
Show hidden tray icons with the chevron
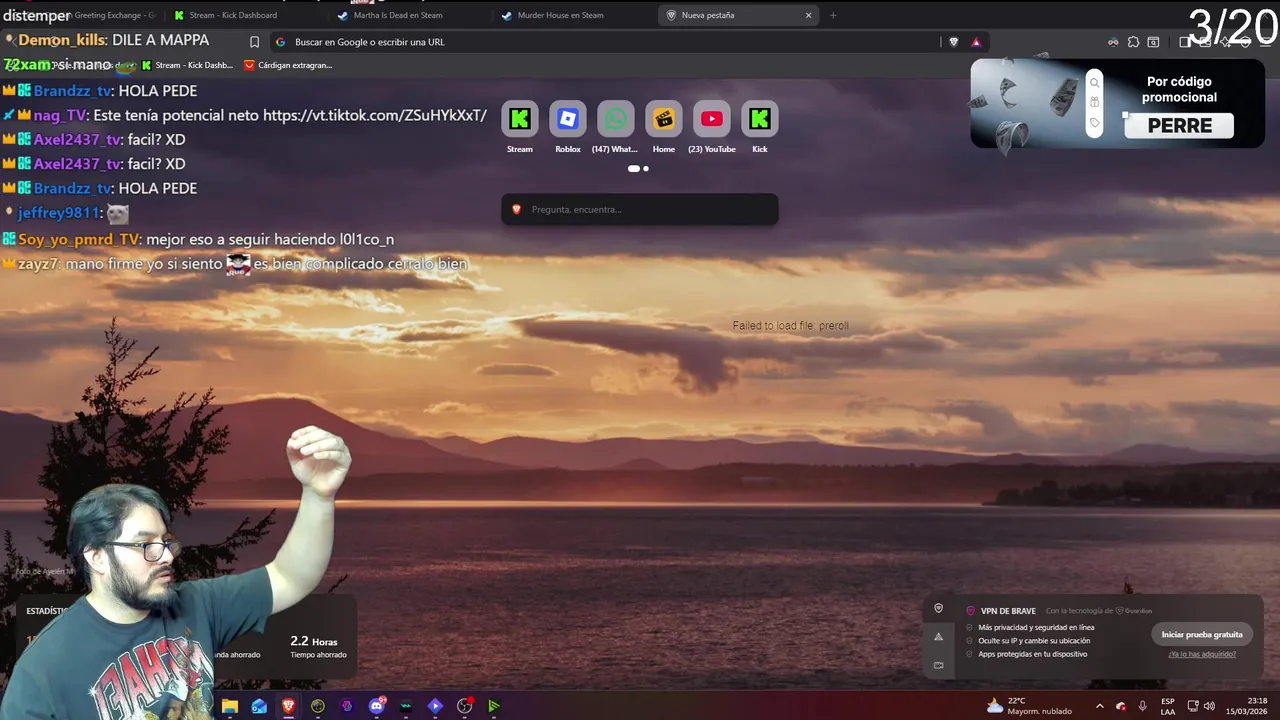coord(1100,706)
